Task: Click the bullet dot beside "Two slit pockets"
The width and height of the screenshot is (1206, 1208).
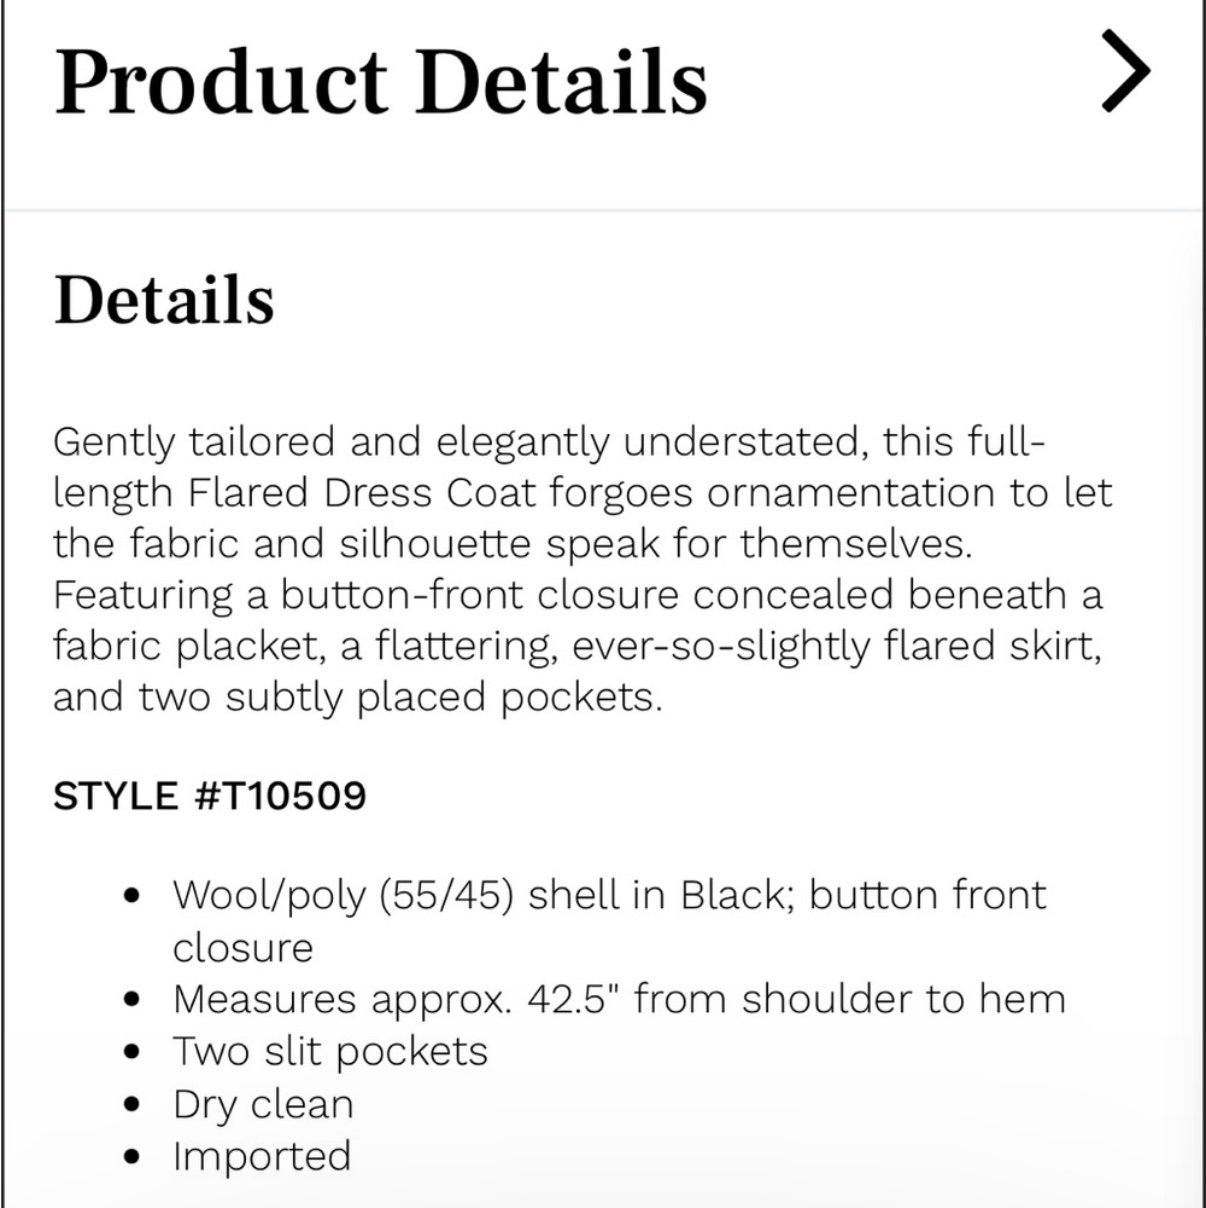Action: [132, 1053]
